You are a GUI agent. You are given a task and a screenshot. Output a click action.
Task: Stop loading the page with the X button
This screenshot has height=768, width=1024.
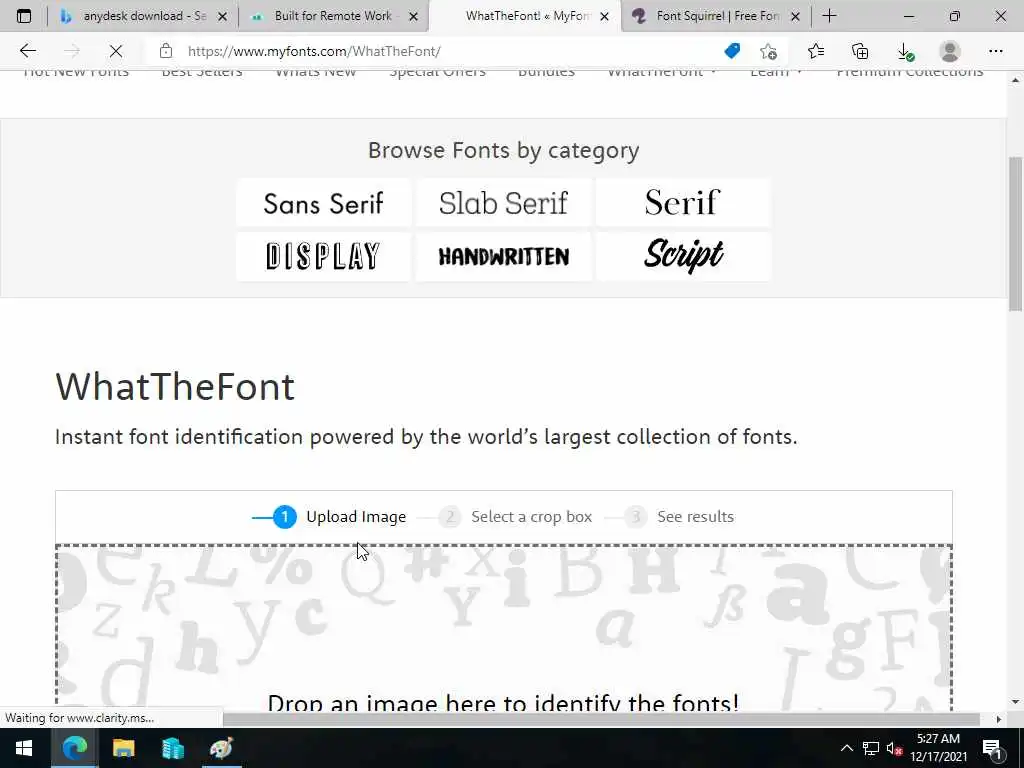(116, 51)
